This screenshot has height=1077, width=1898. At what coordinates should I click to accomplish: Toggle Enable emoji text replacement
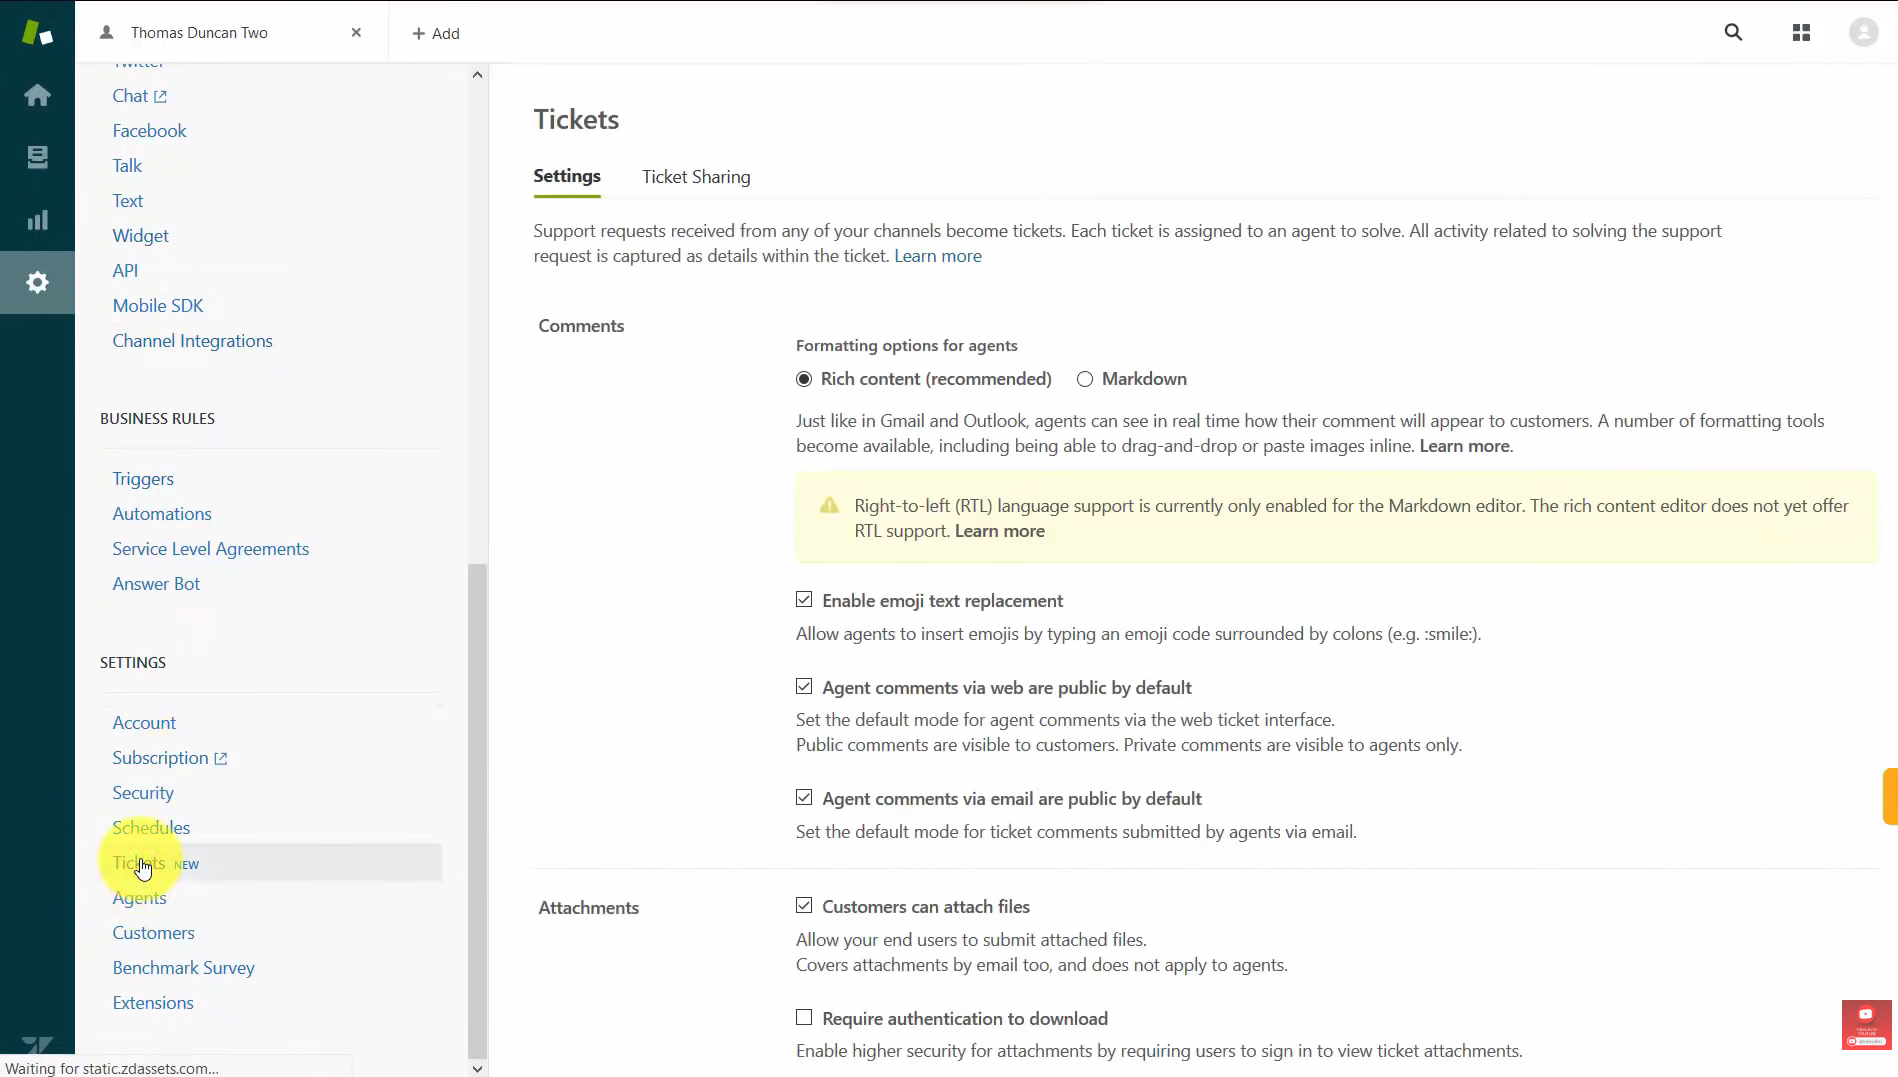coord(804,599)
